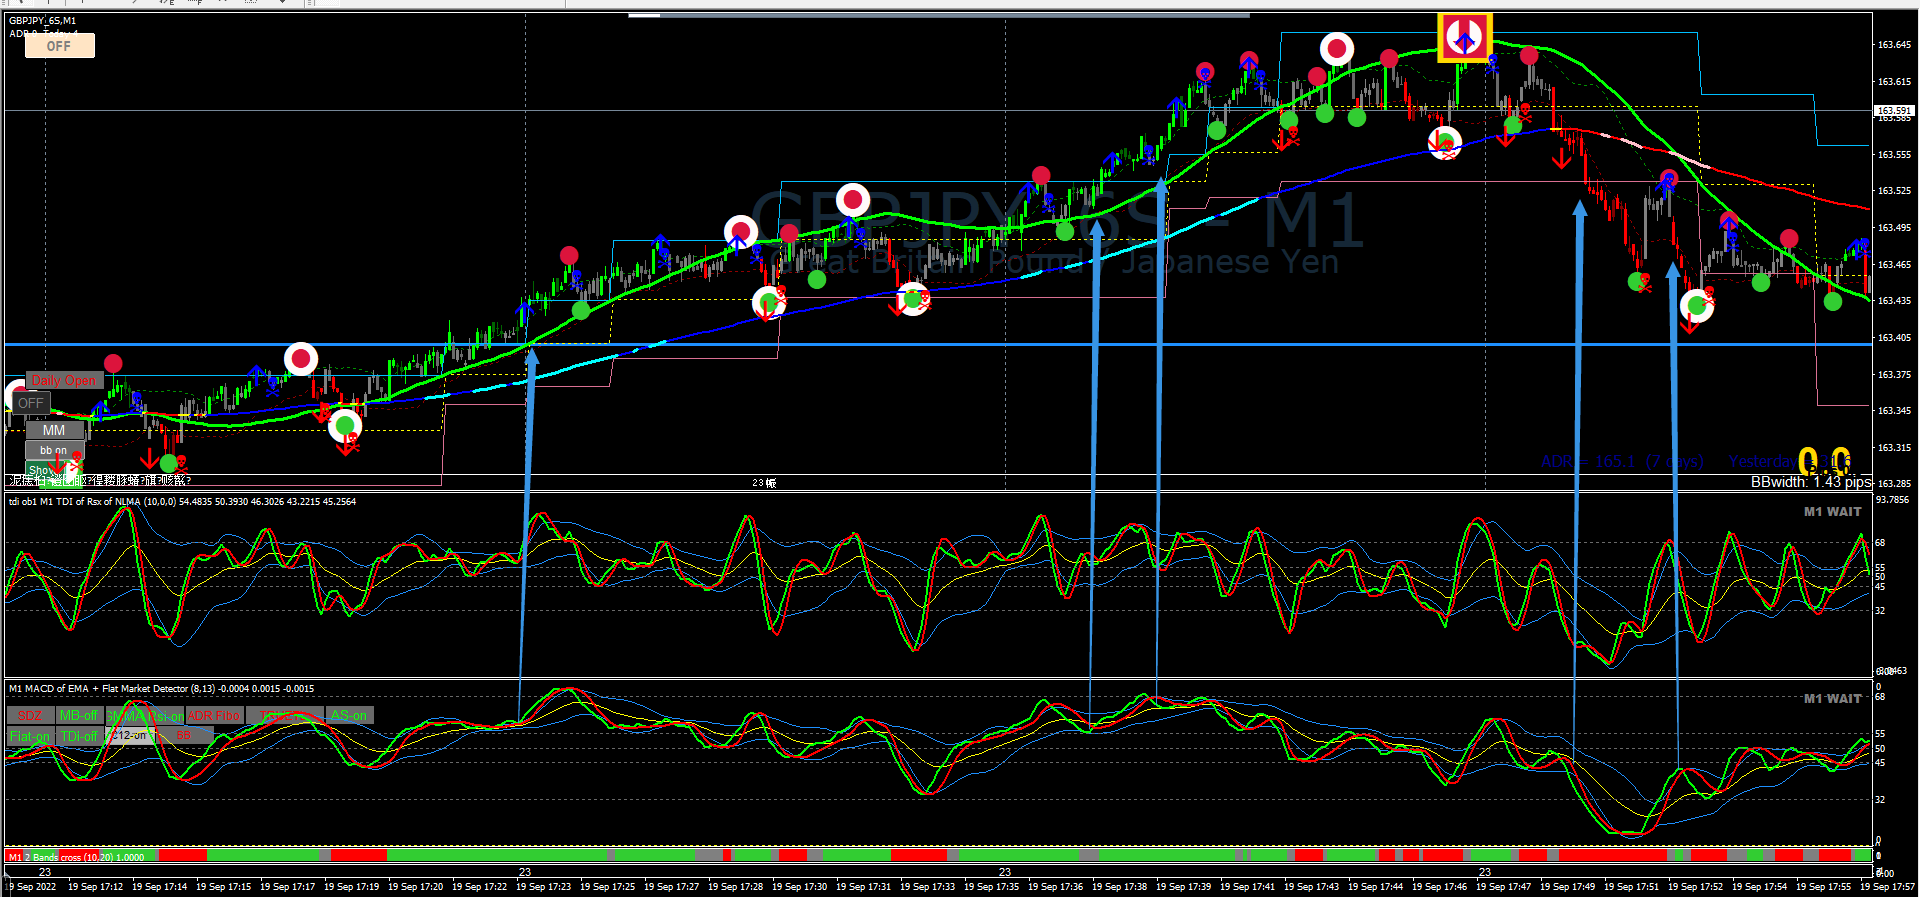Click the red BB button
This screenshot has width=1920, height=897.
point(184,736)
